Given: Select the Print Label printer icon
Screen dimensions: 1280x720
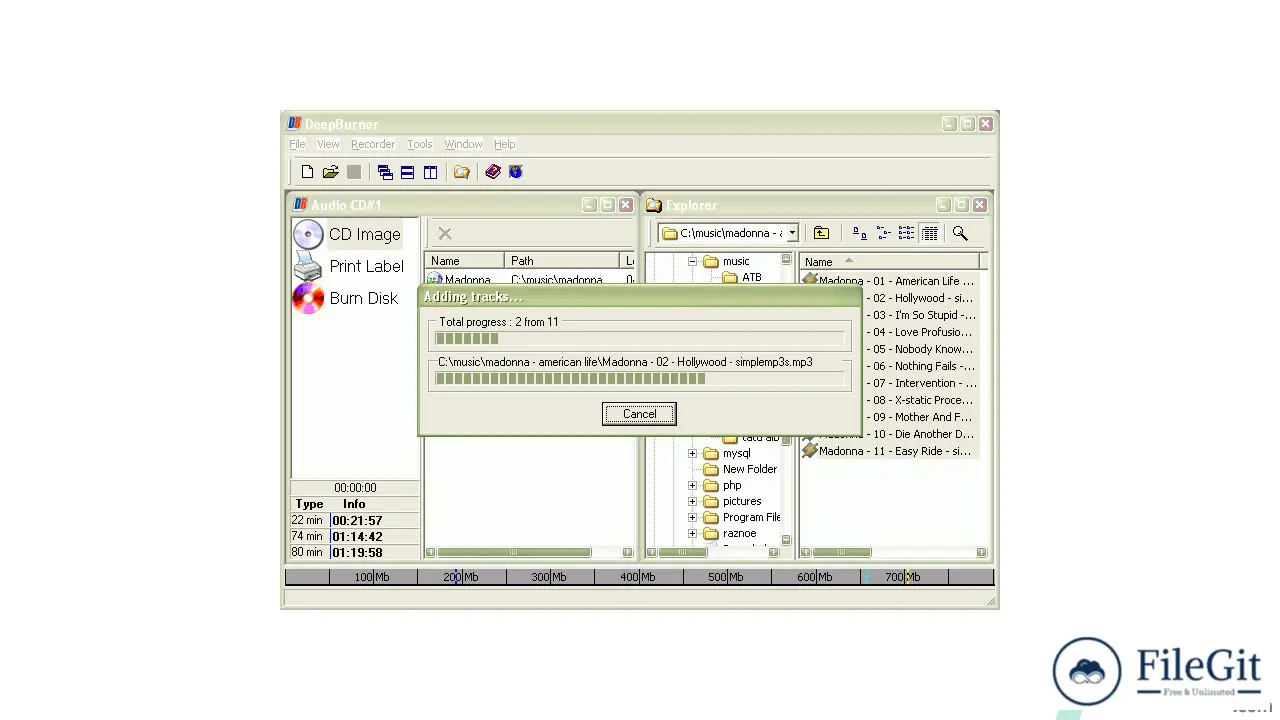Looking at the screenshot, I should tap(308, 266).
